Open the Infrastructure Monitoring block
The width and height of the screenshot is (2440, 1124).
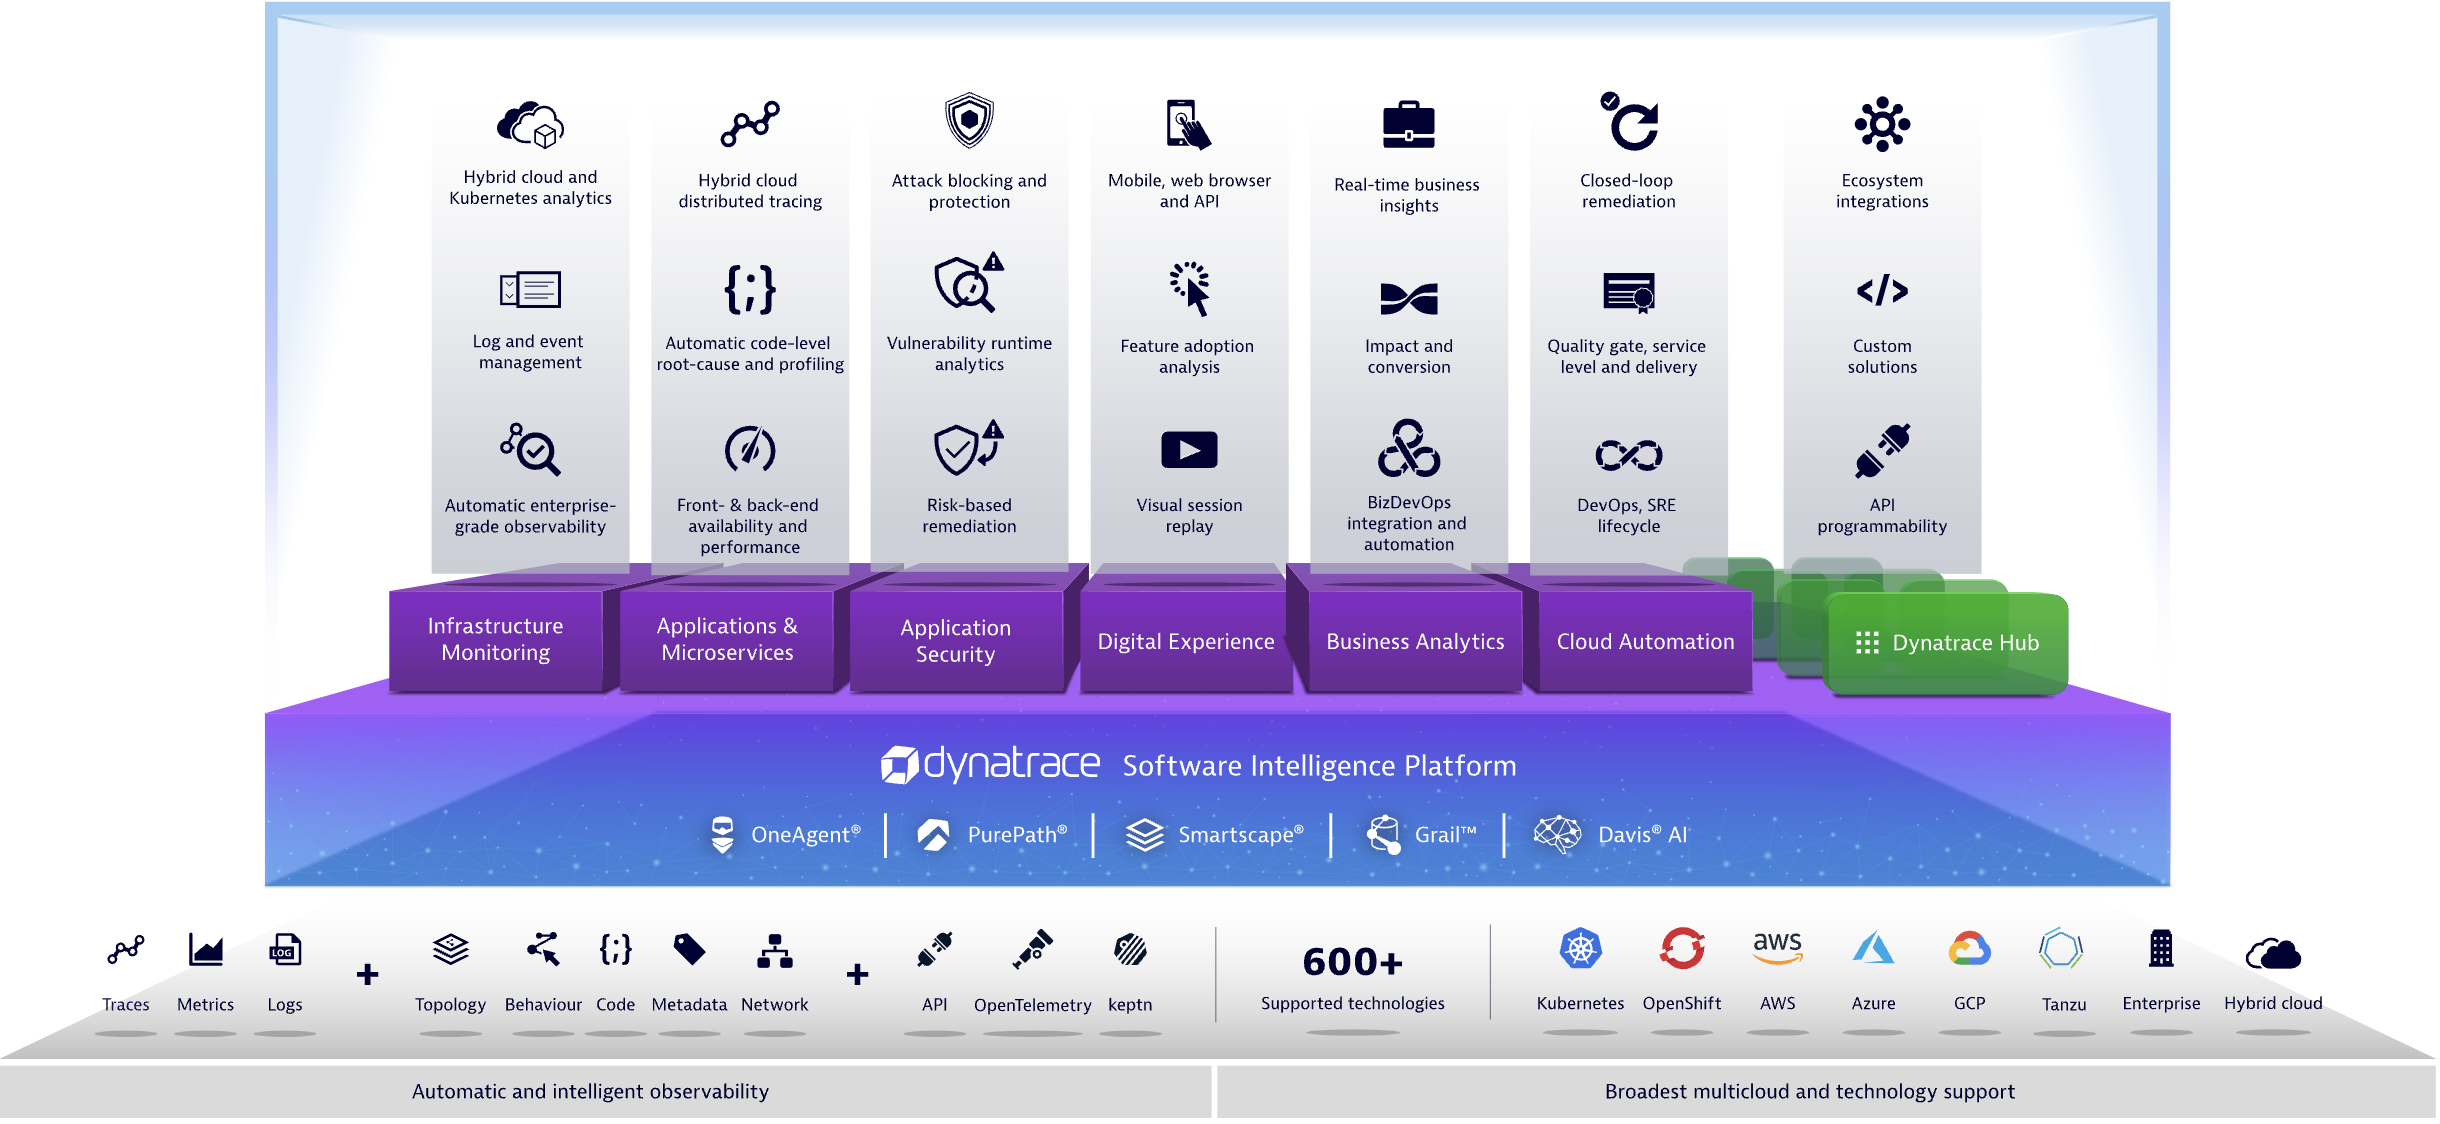tap(496, 639)
